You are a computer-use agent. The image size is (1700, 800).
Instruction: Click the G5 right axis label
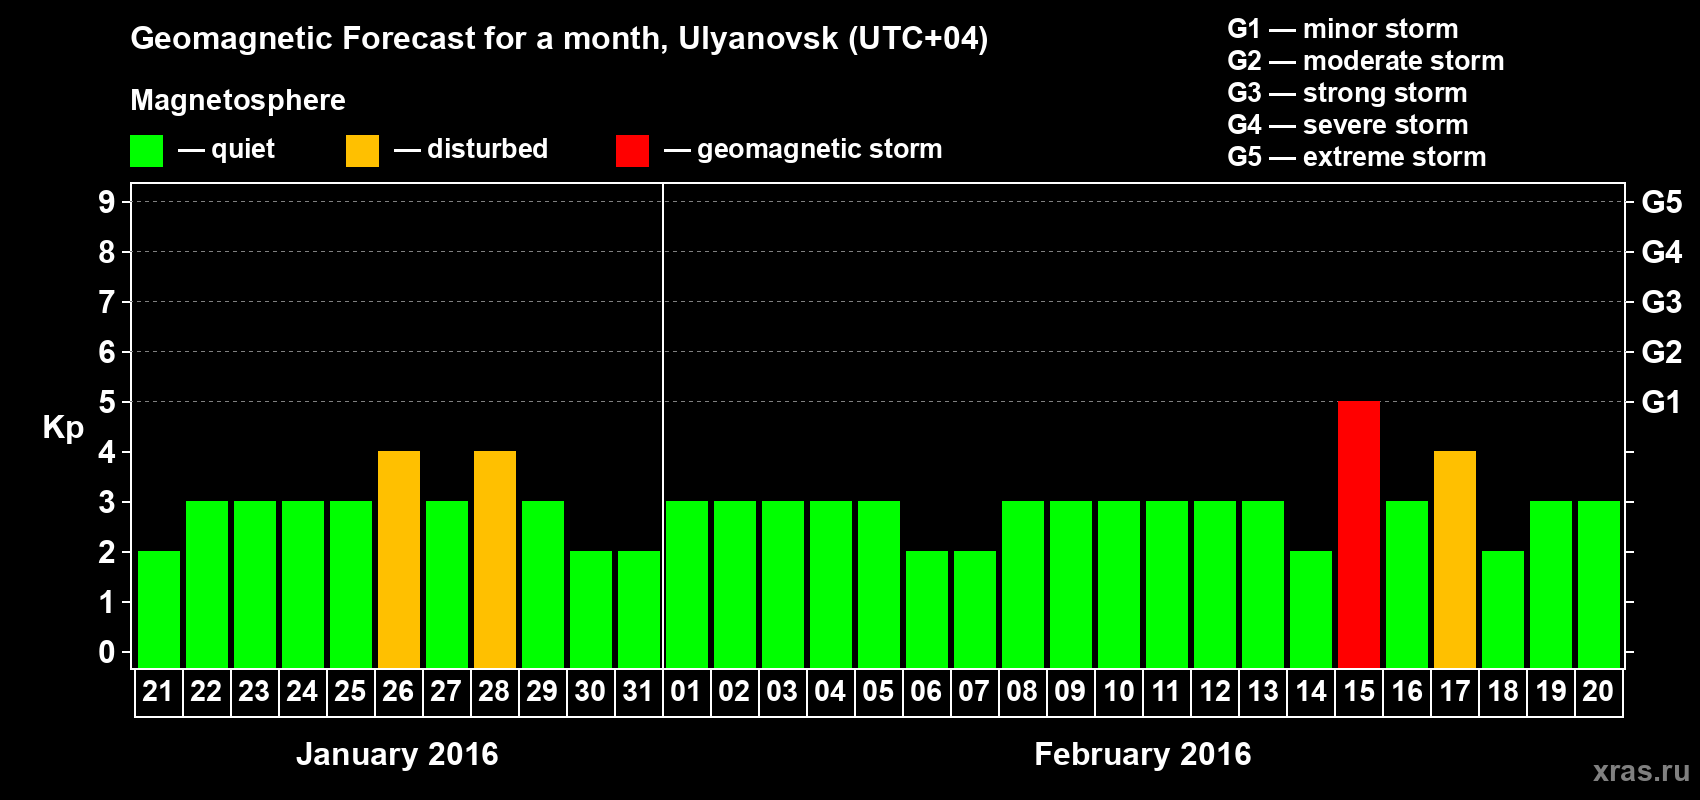coord(1661,202)
